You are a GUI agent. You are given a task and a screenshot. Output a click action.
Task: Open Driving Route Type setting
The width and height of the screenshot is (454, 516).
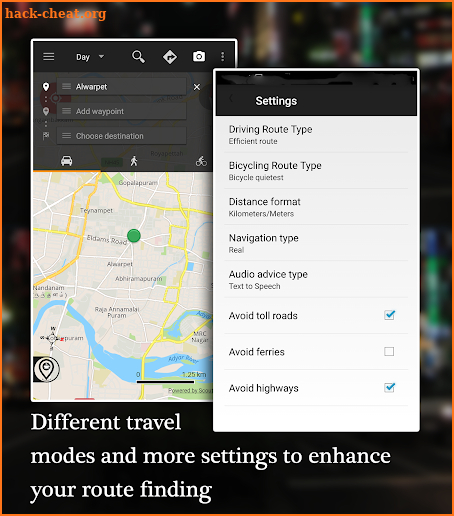(x=316, y=135)
